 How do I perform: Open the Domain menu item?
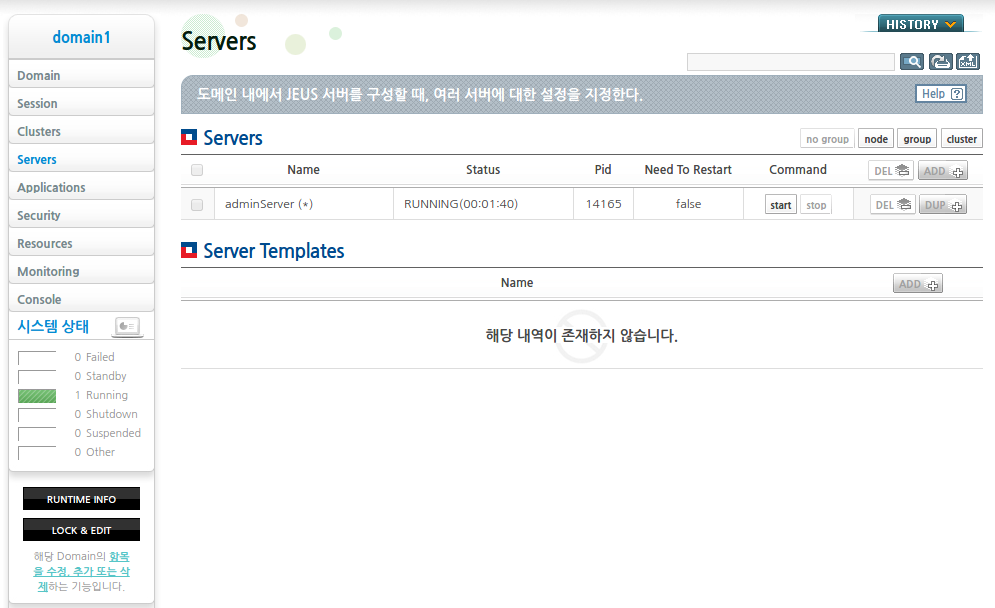(81, 75)
